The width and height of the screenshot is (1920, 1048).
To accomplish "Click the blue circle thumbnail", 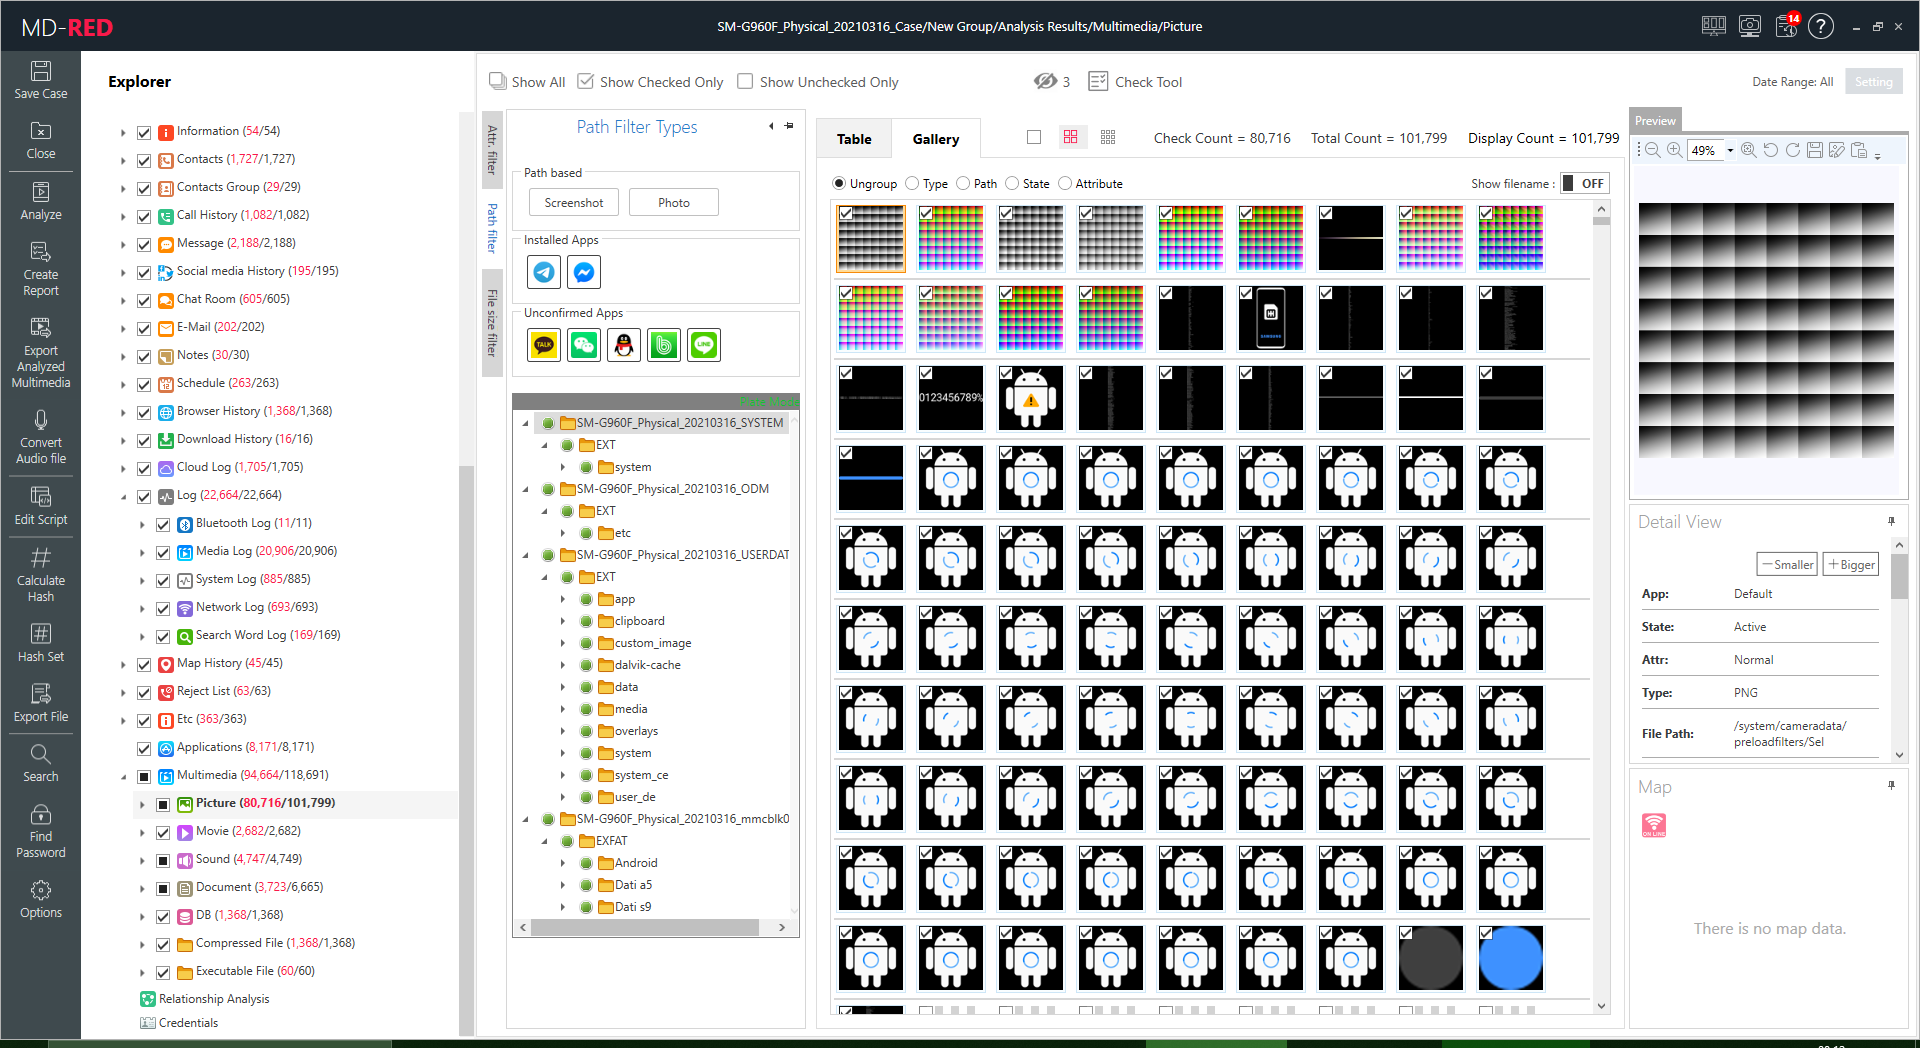I will pyautogui.click(x=1510, y=958).
